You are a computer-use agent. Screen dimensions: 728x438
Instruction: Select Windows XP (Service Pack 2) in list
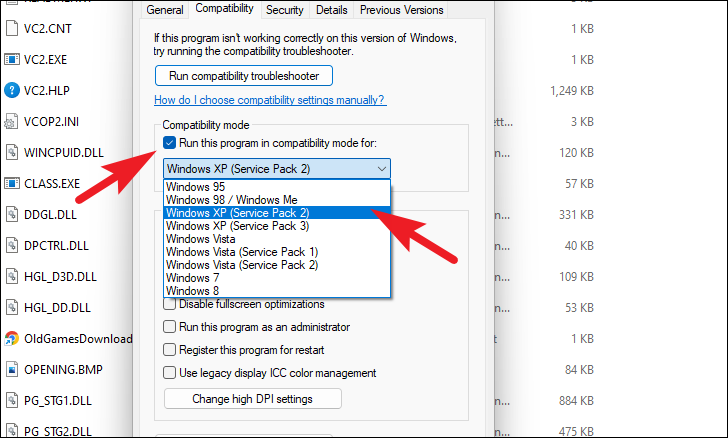coord(277,213)
